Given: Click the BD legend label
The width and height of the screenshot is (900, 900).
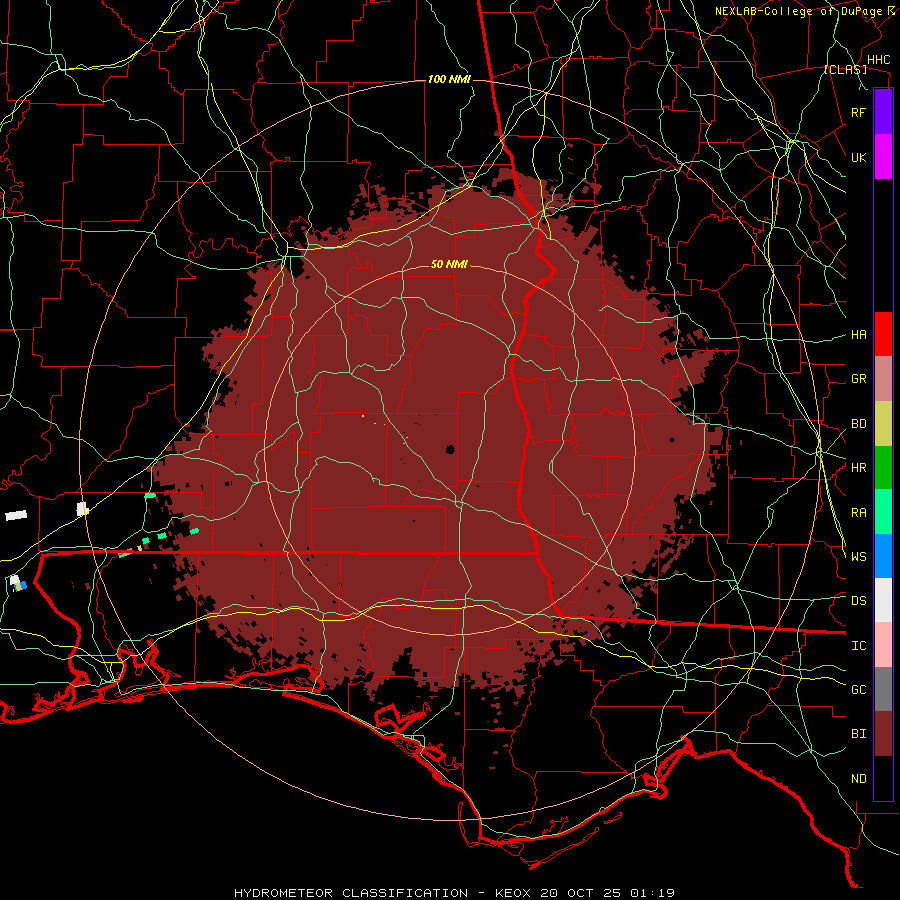Looking at the screenshot, I should pyautogui.click(x=859, y=424).
